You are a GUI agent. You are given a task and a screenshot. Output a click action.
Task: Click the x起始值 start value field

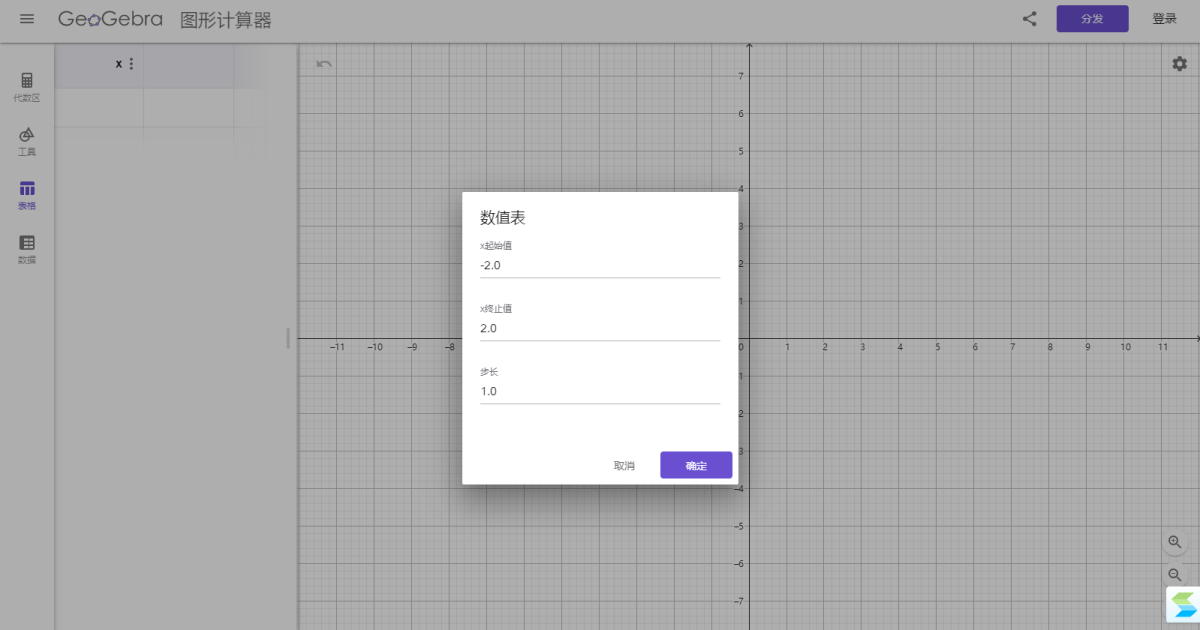point(600,265)
